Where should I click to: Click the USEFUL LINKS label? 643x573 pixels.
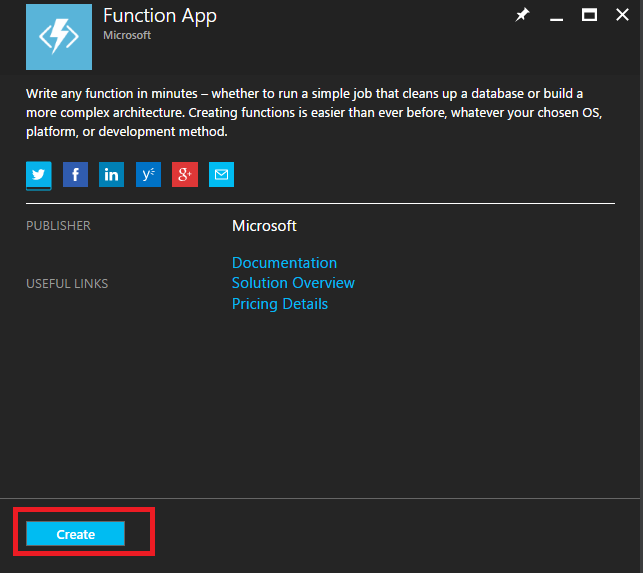(67, 284)
